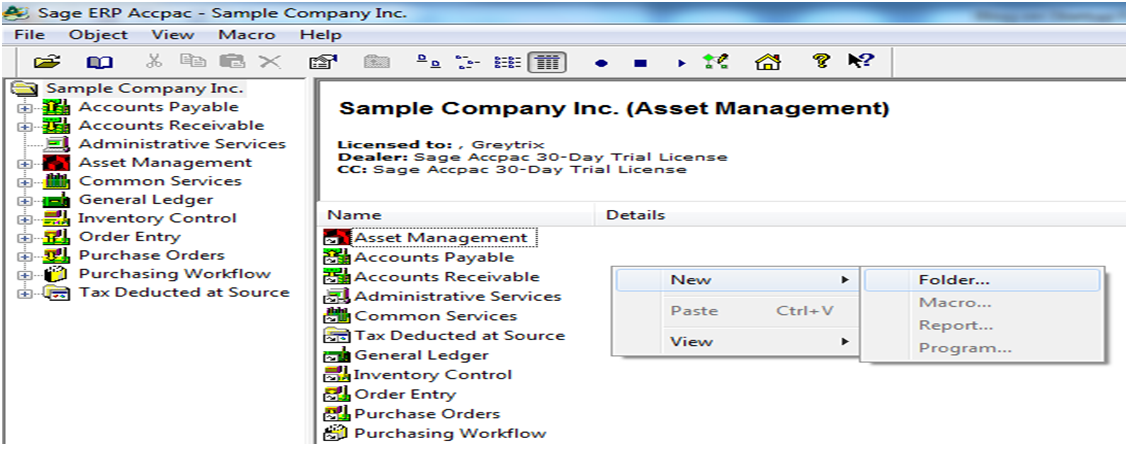The width and height of the screenshot is (1128, 452).
Task: Click the macro stop square icon
Action: (x=640, y=63)
